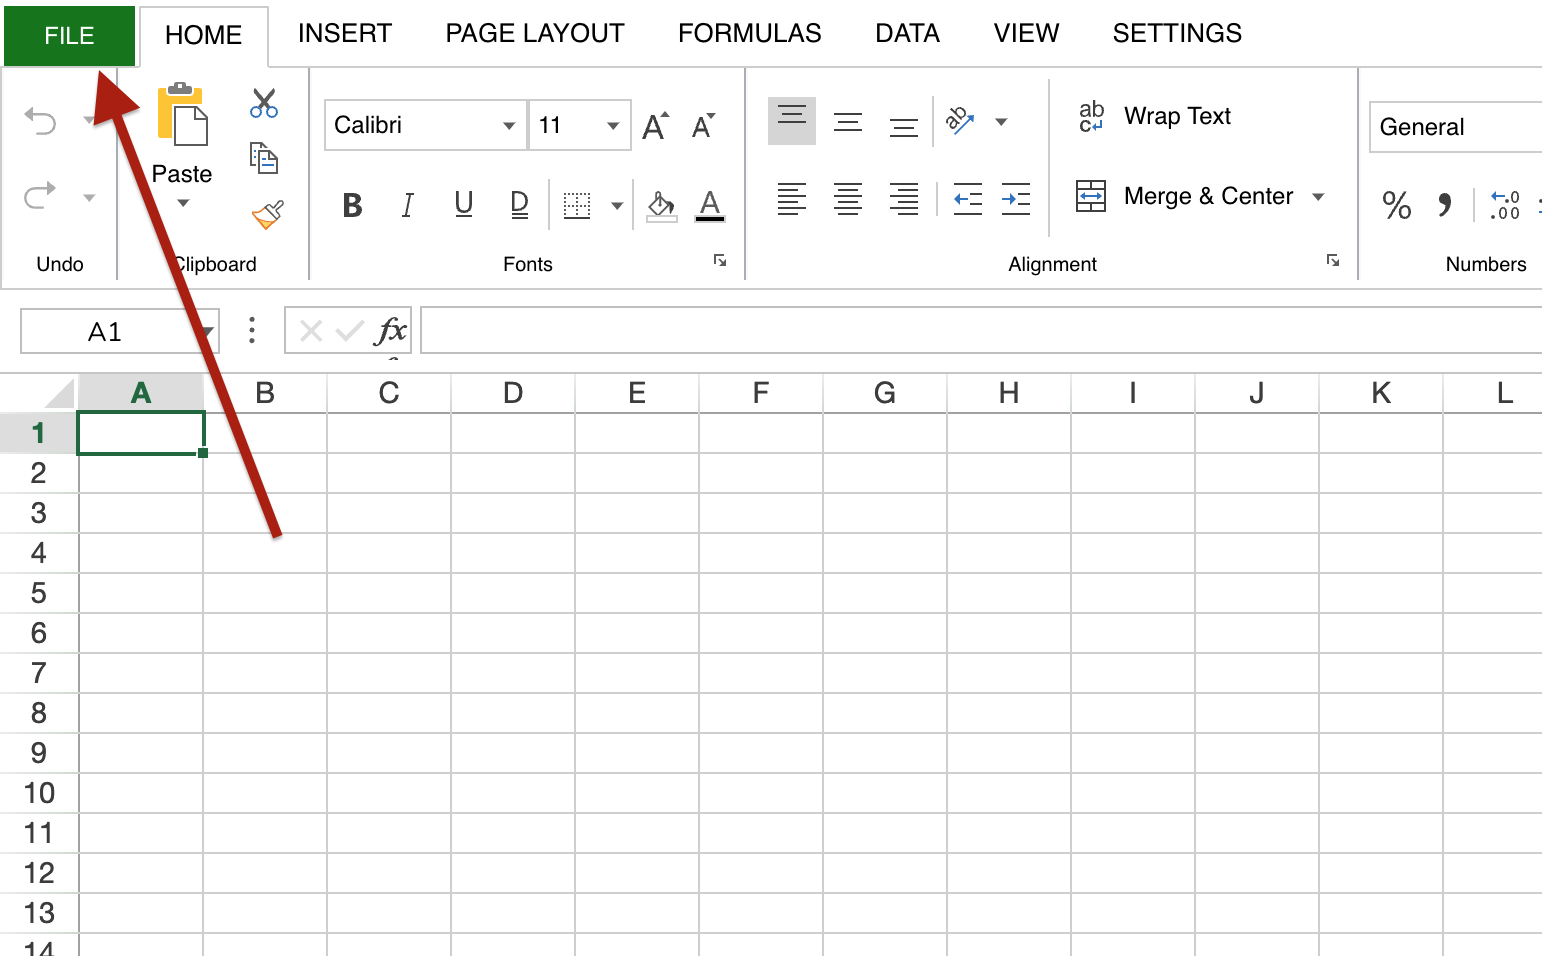Open the FORMULAS ribbon tab
Screen dimensions: 1542x956
click(x=749, y=34)
